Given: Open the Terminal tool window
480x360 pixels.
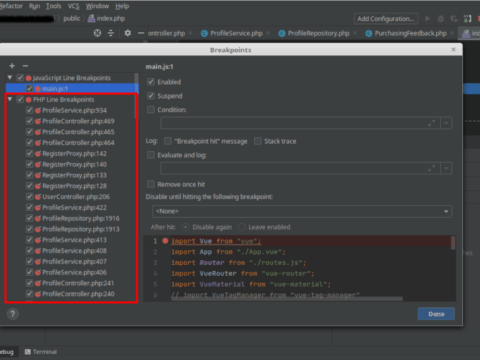Looking at the screenshot, I should click(x=41, y=352).
